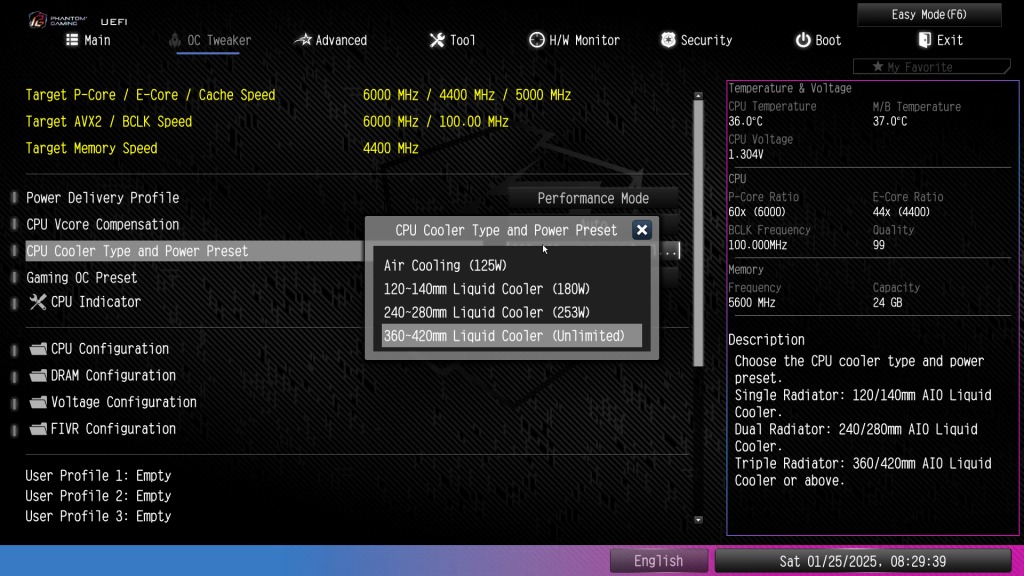
Task: Click the OC Tweaker flame icon
Action: coord(174,40)
